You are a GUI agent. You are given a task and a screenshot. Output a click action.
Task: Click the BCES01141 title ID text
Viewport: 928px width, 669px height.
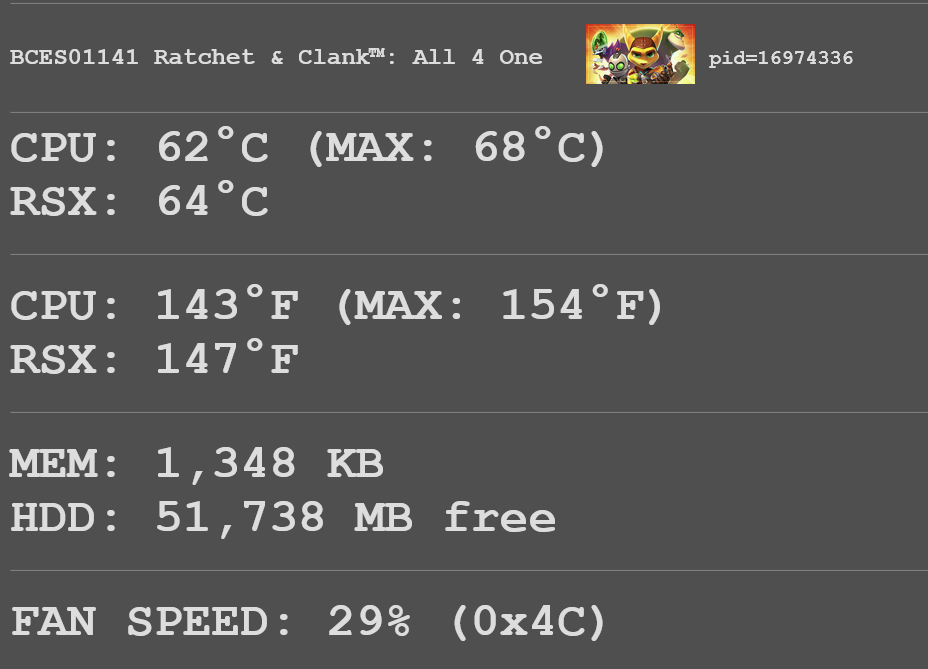(74, 57)
